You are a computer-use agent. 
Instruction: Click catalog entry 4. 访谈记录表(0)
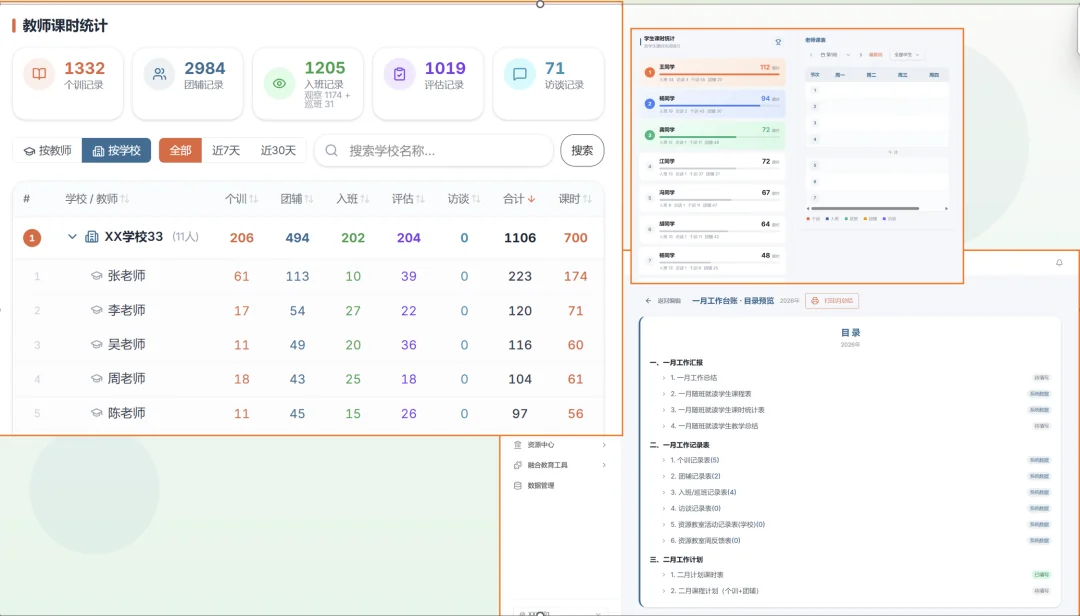pyautogui.click(x=696, y=509)
